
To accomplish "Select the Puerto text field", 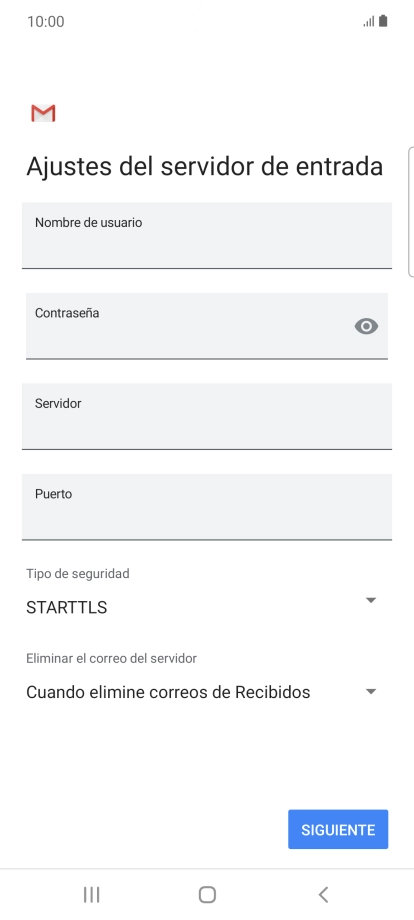I will pyautogui.click(x=207, y=506).
